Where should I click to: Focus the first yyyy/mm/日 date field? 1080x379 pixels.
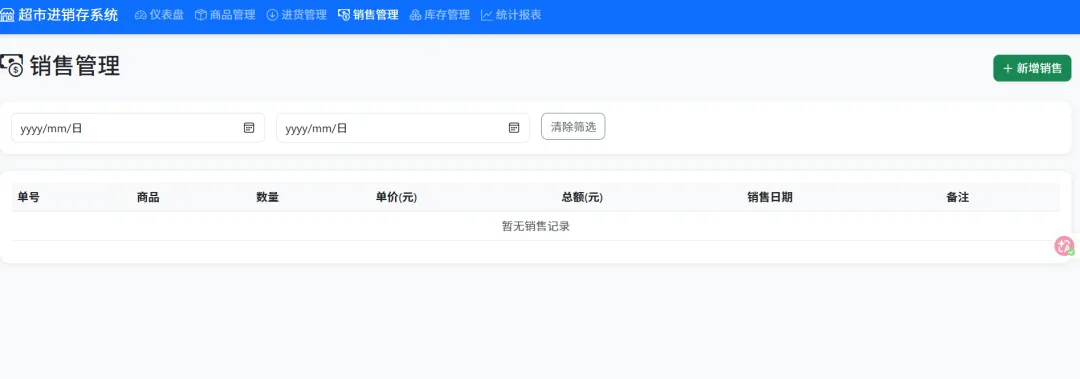click(138, 128)
